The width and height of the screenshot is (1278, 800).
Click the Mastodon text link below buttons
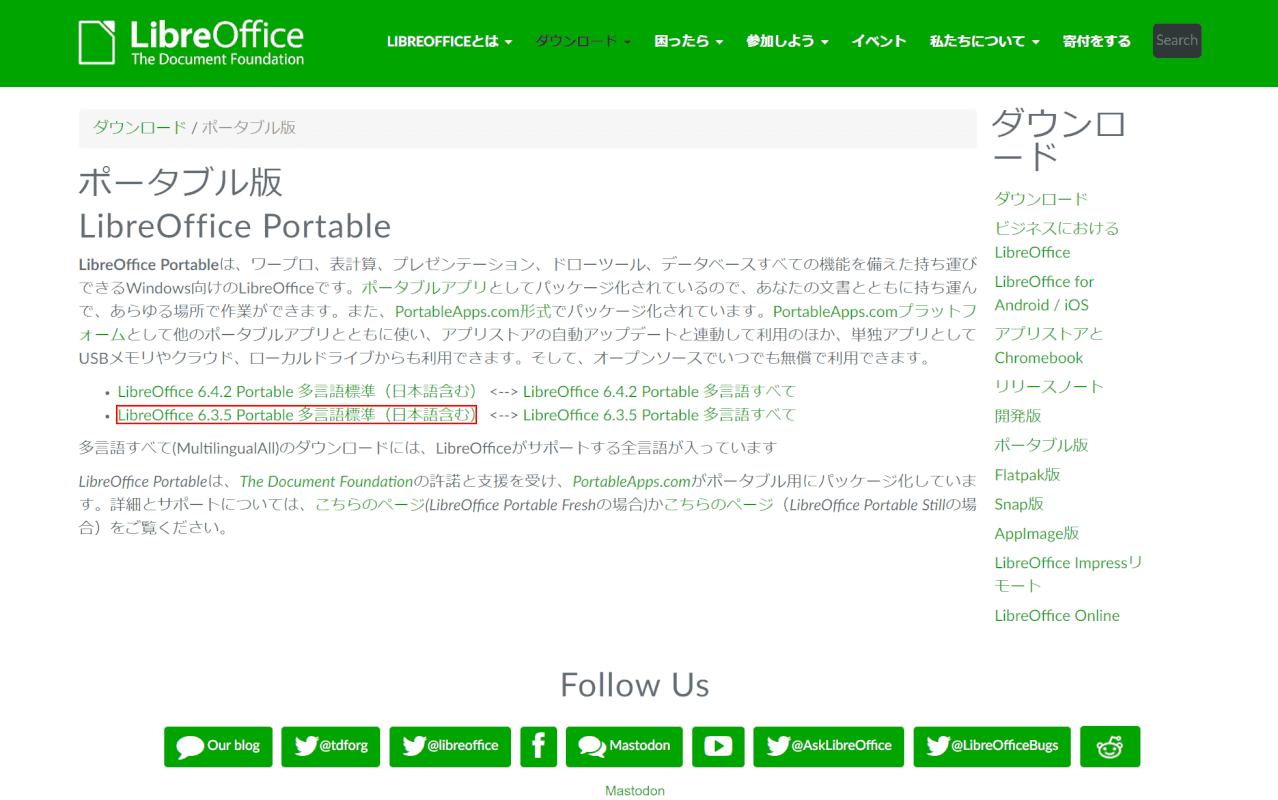(635, 790)
